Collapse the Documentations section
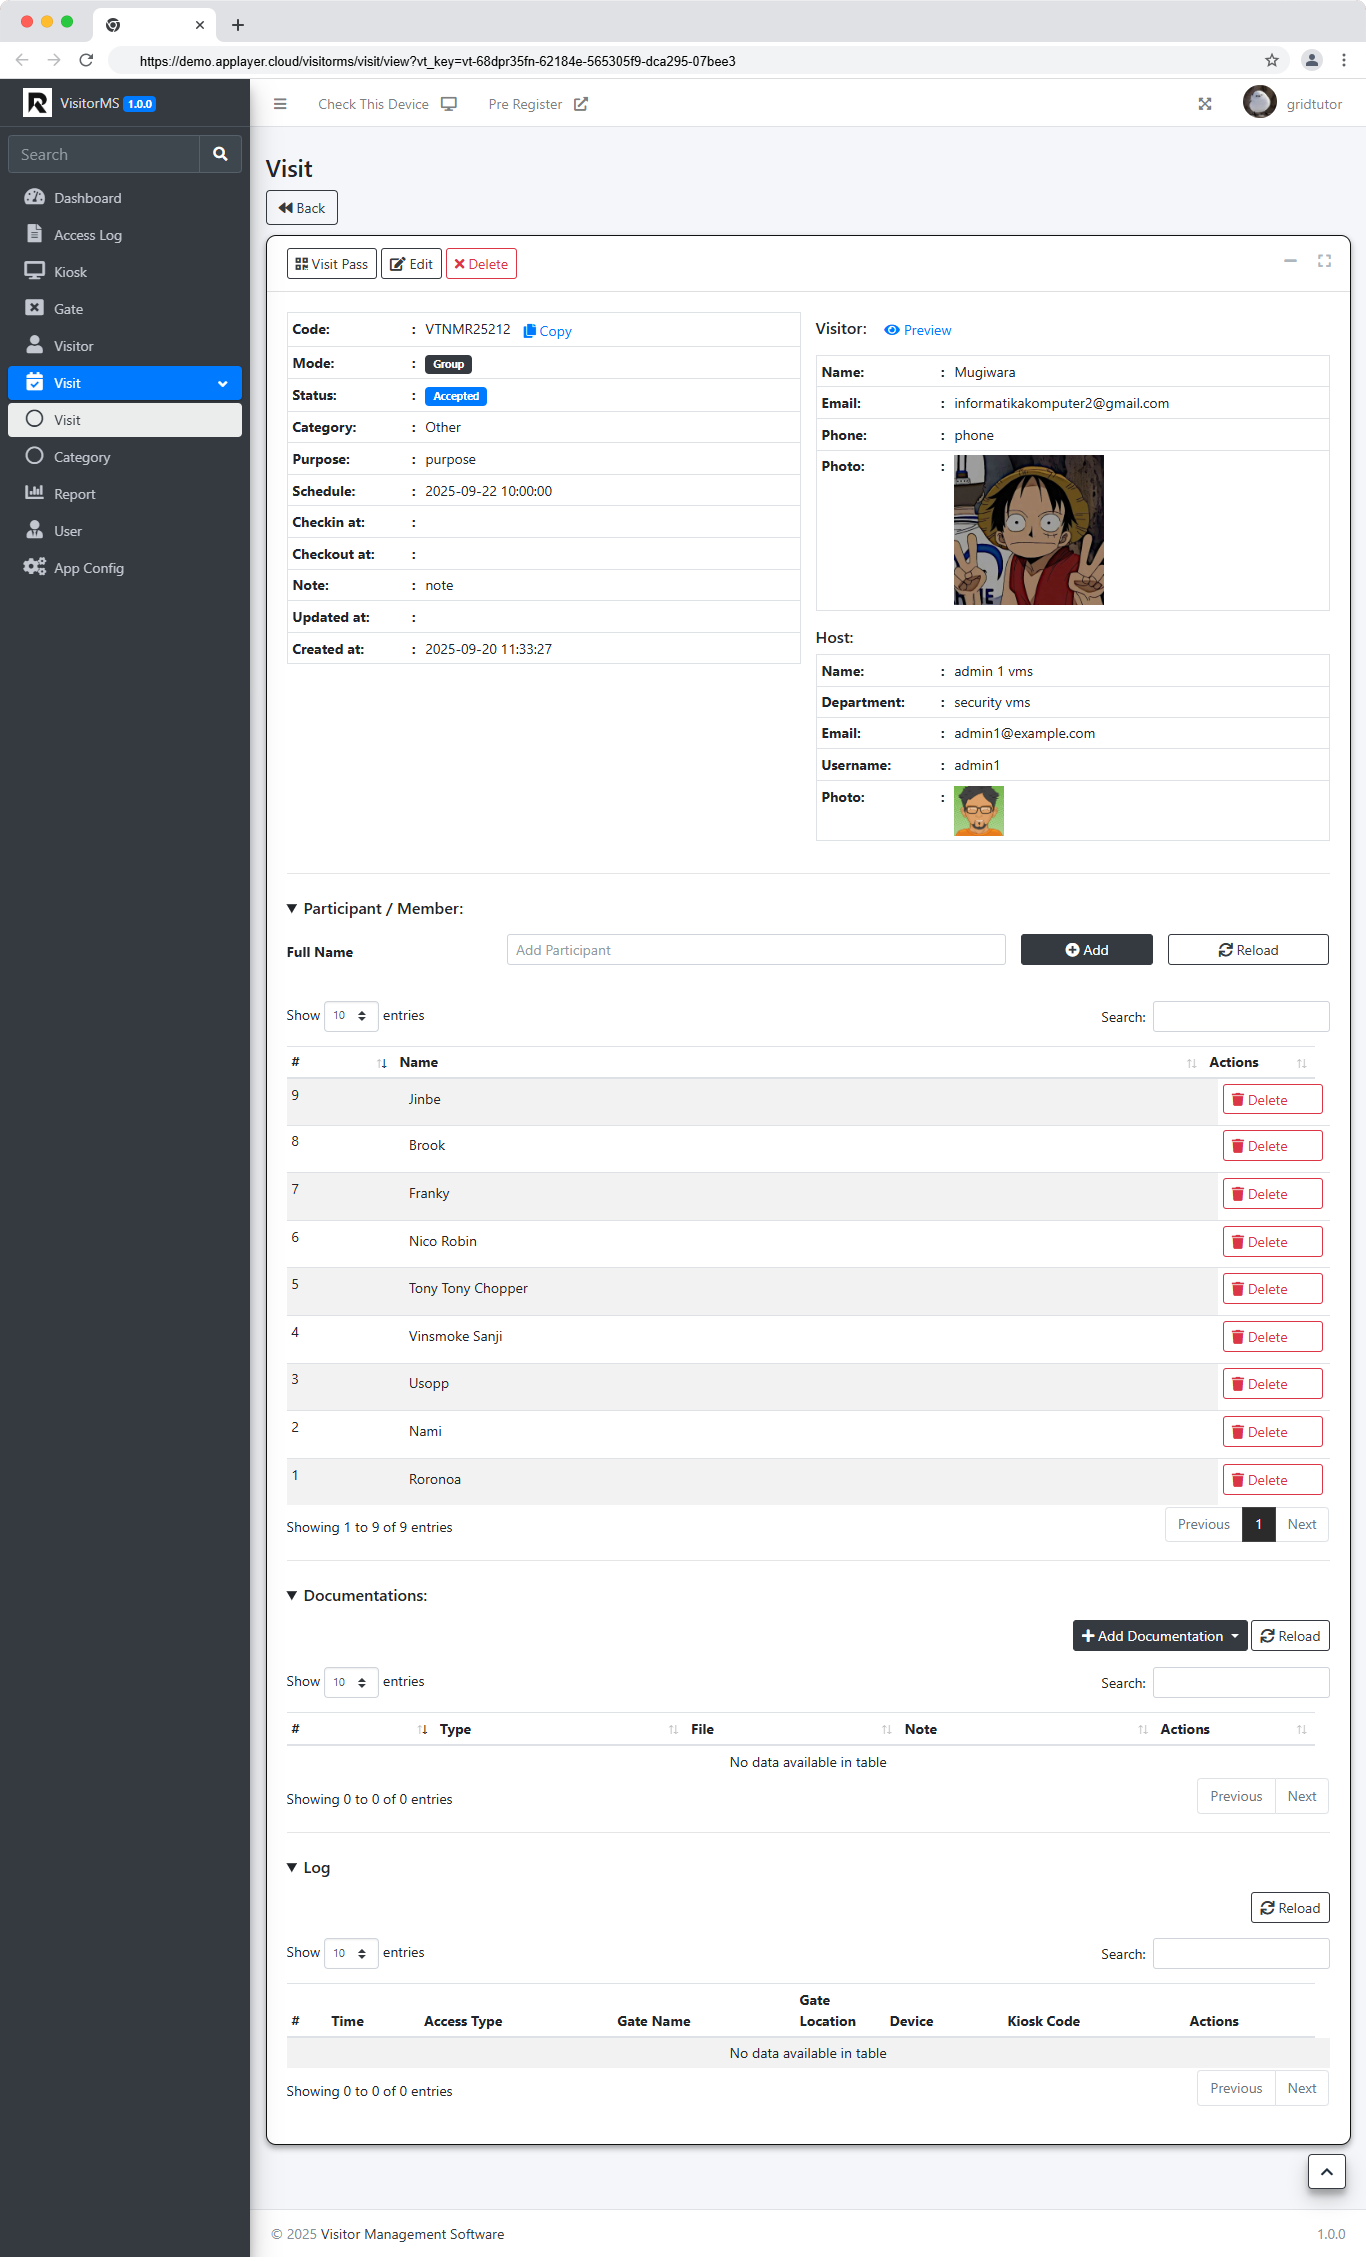 357,1596
